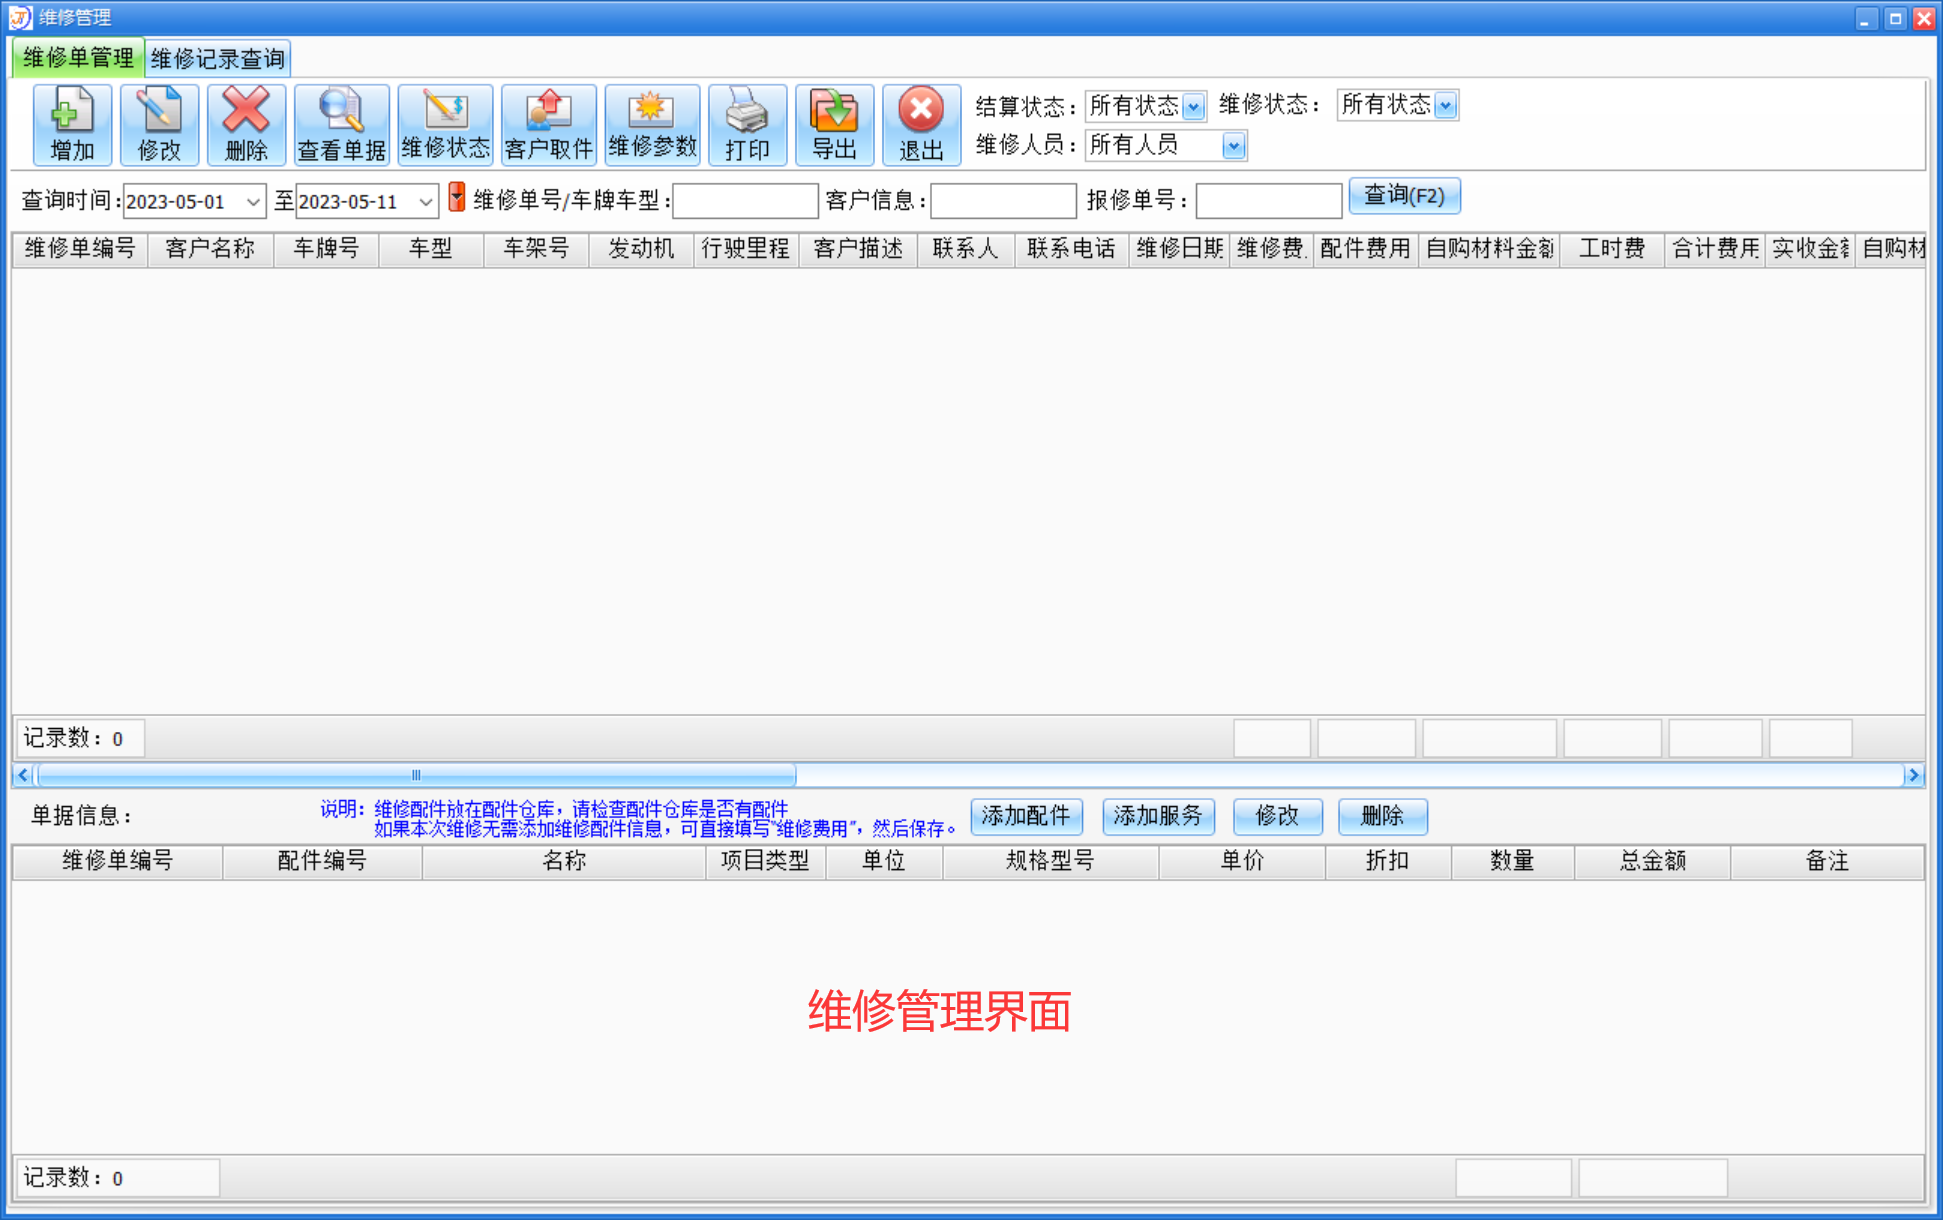Click the 导出 export icon
1943x1220 pixels.
click(834, 124)
